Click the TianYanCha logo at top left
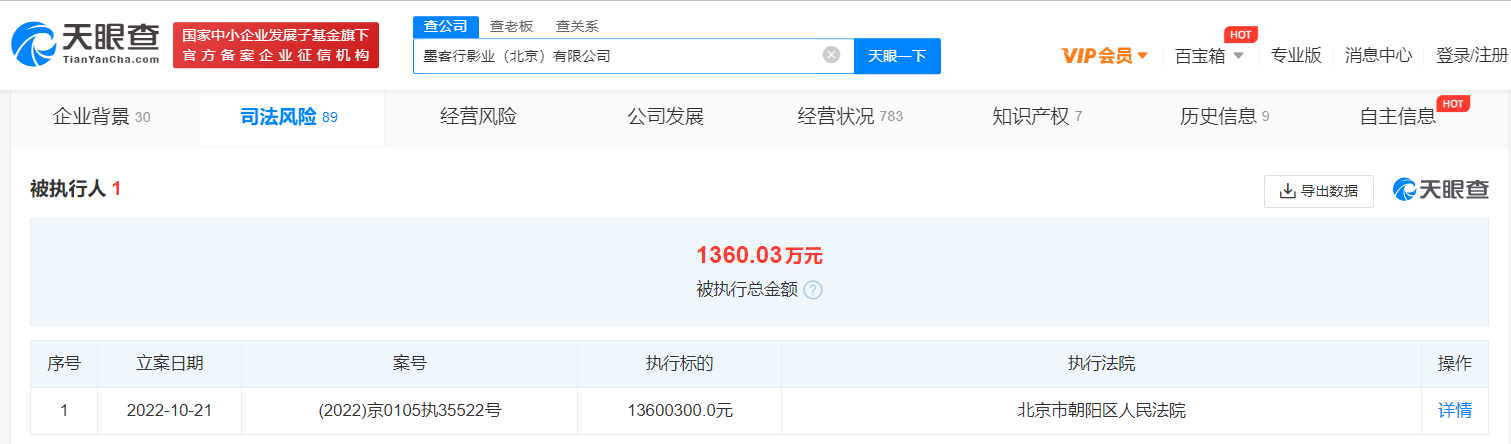 (85, 45)
